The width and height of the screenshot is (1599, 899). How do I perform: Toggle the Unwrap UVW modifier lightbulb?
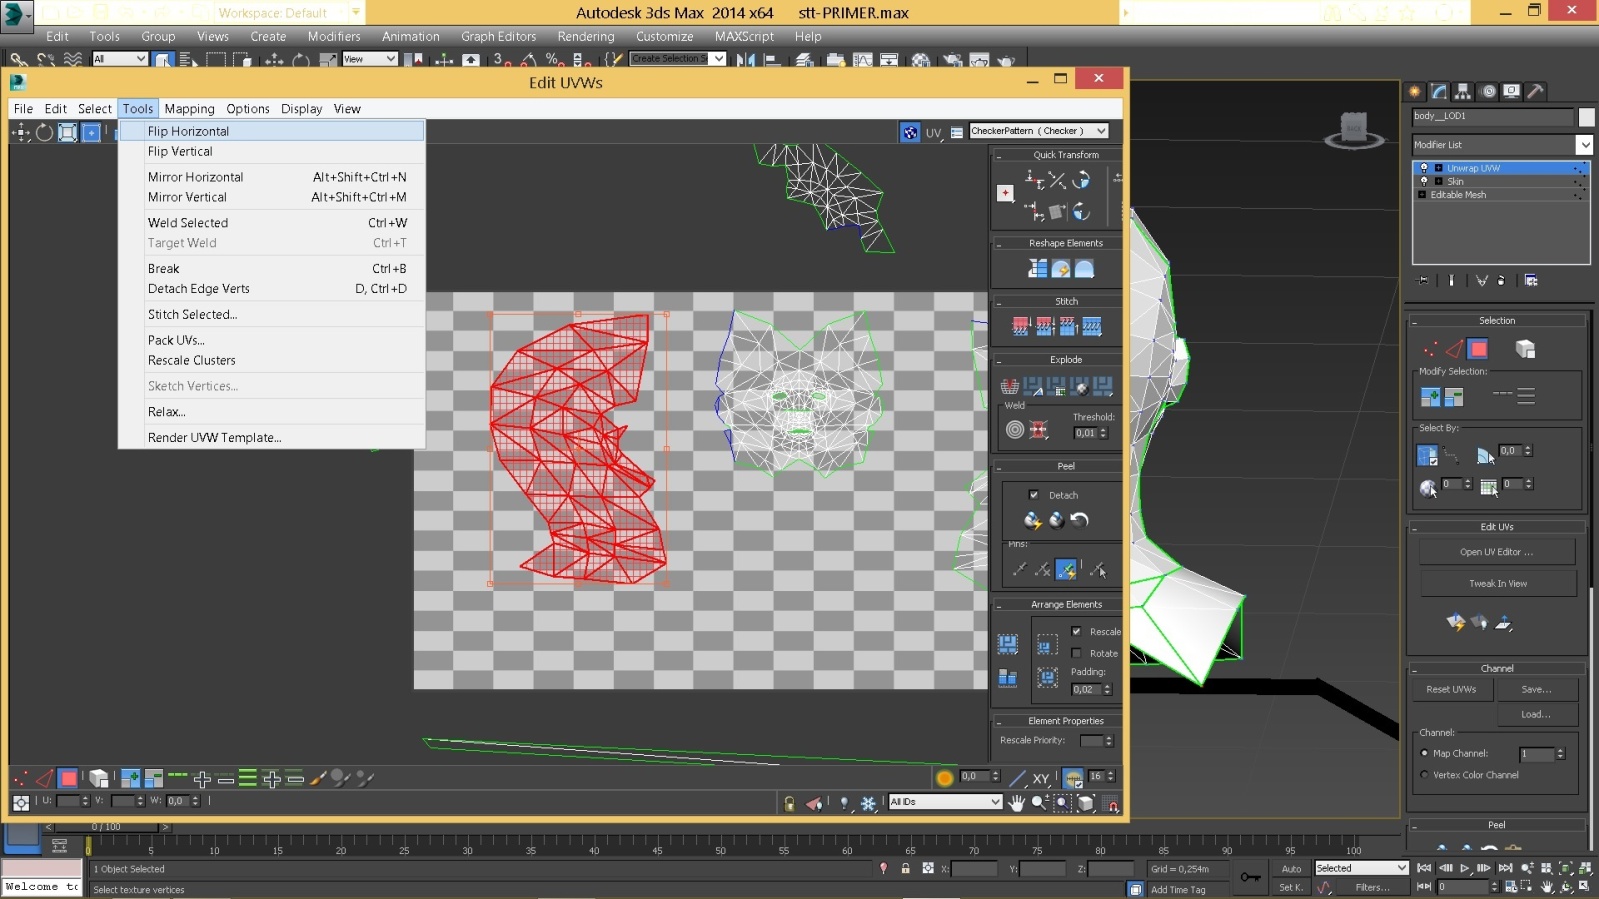click(x=1424, y=168)
